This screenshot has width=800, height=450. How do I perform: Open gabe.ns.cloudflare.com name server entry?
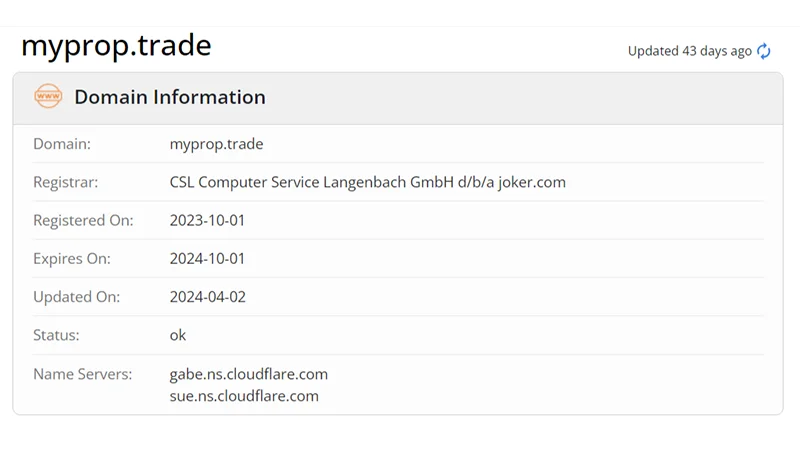[x=249, y=374]
